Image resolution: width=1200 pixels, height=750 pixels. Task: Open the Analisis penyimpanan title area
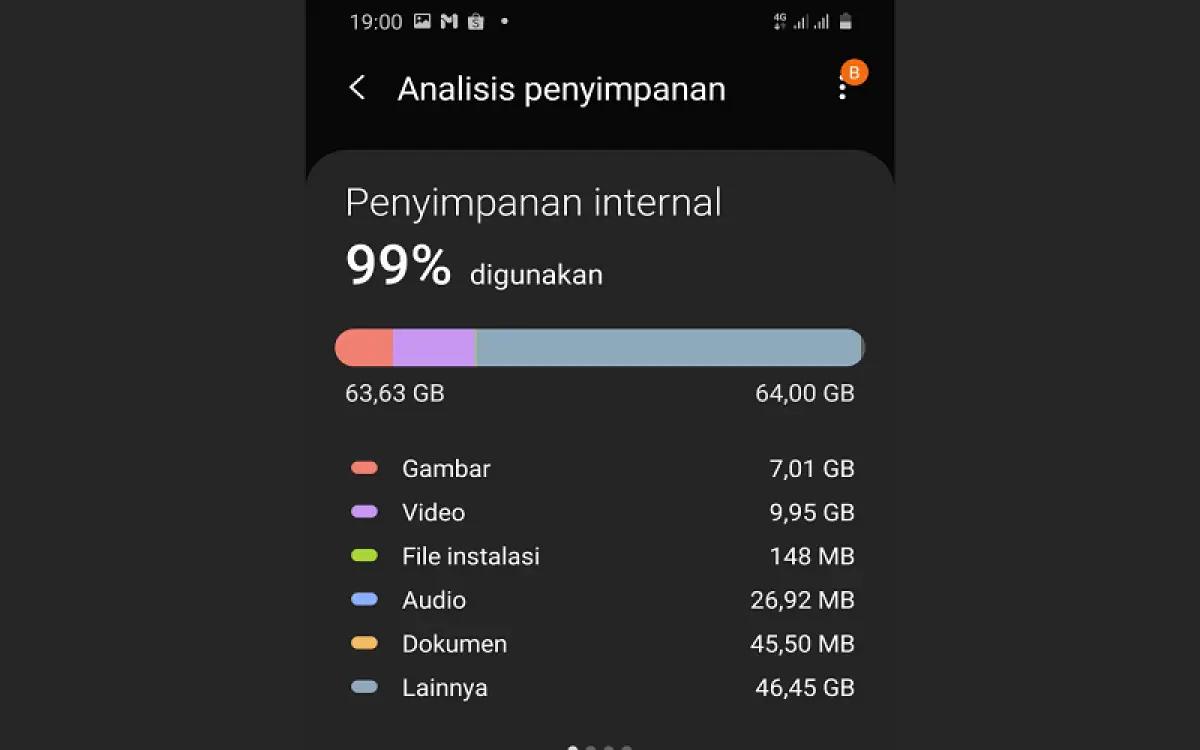[x=561, y=89]
